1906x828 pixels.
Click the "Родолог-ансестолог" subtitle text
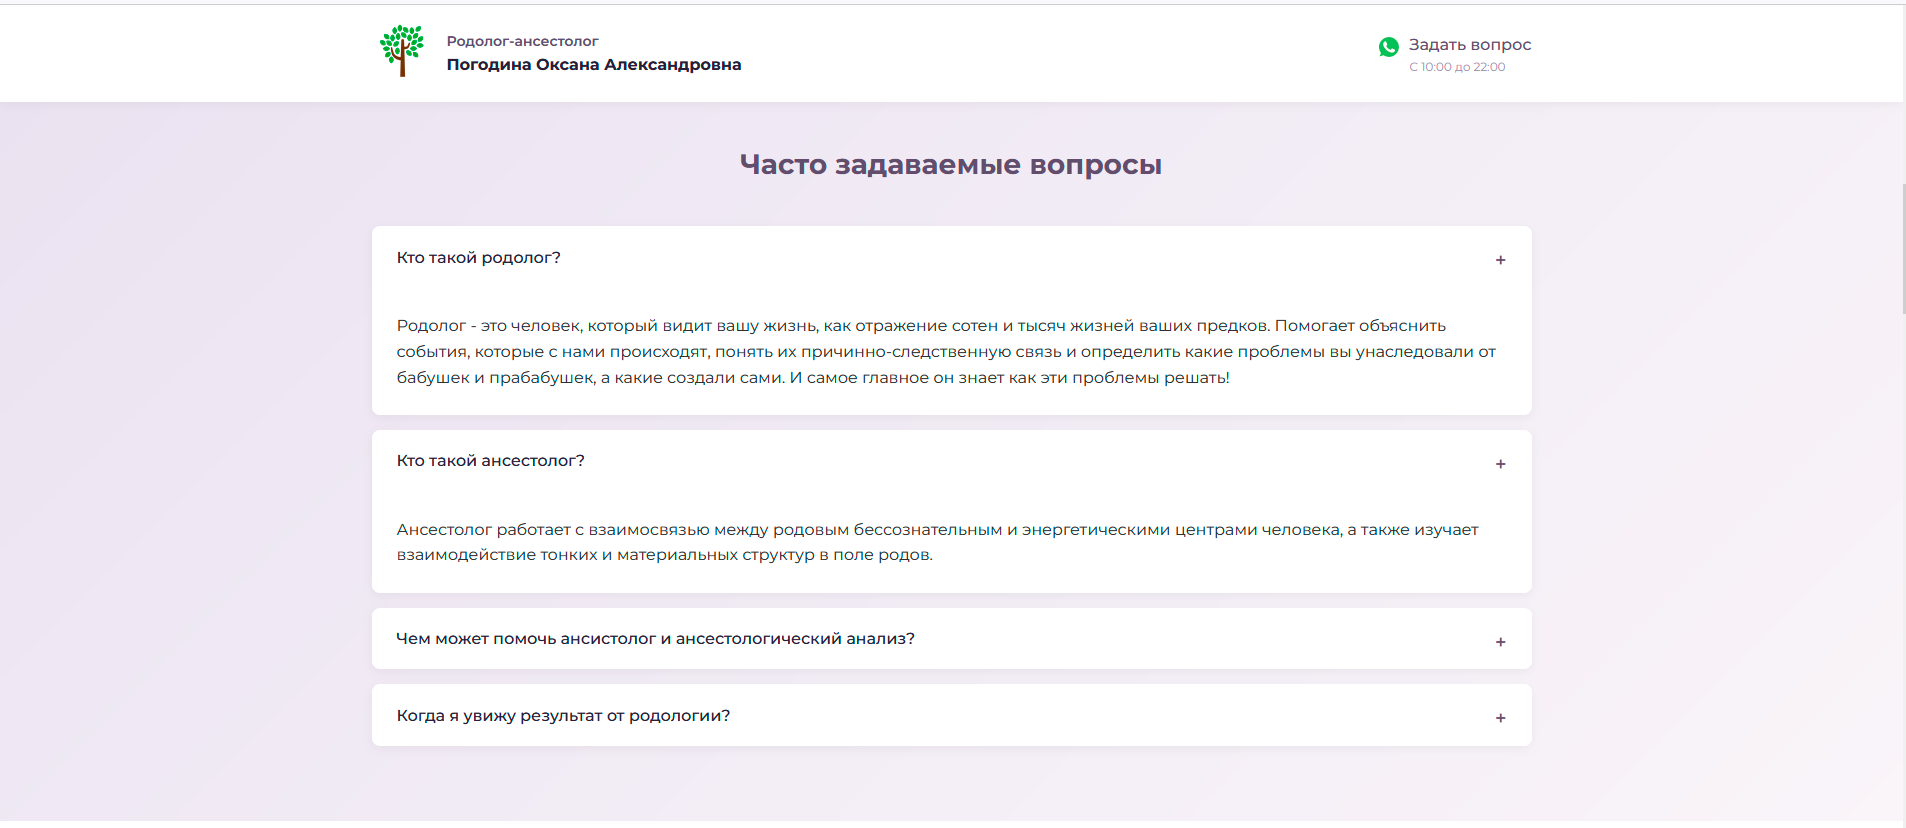coord(522,41)
